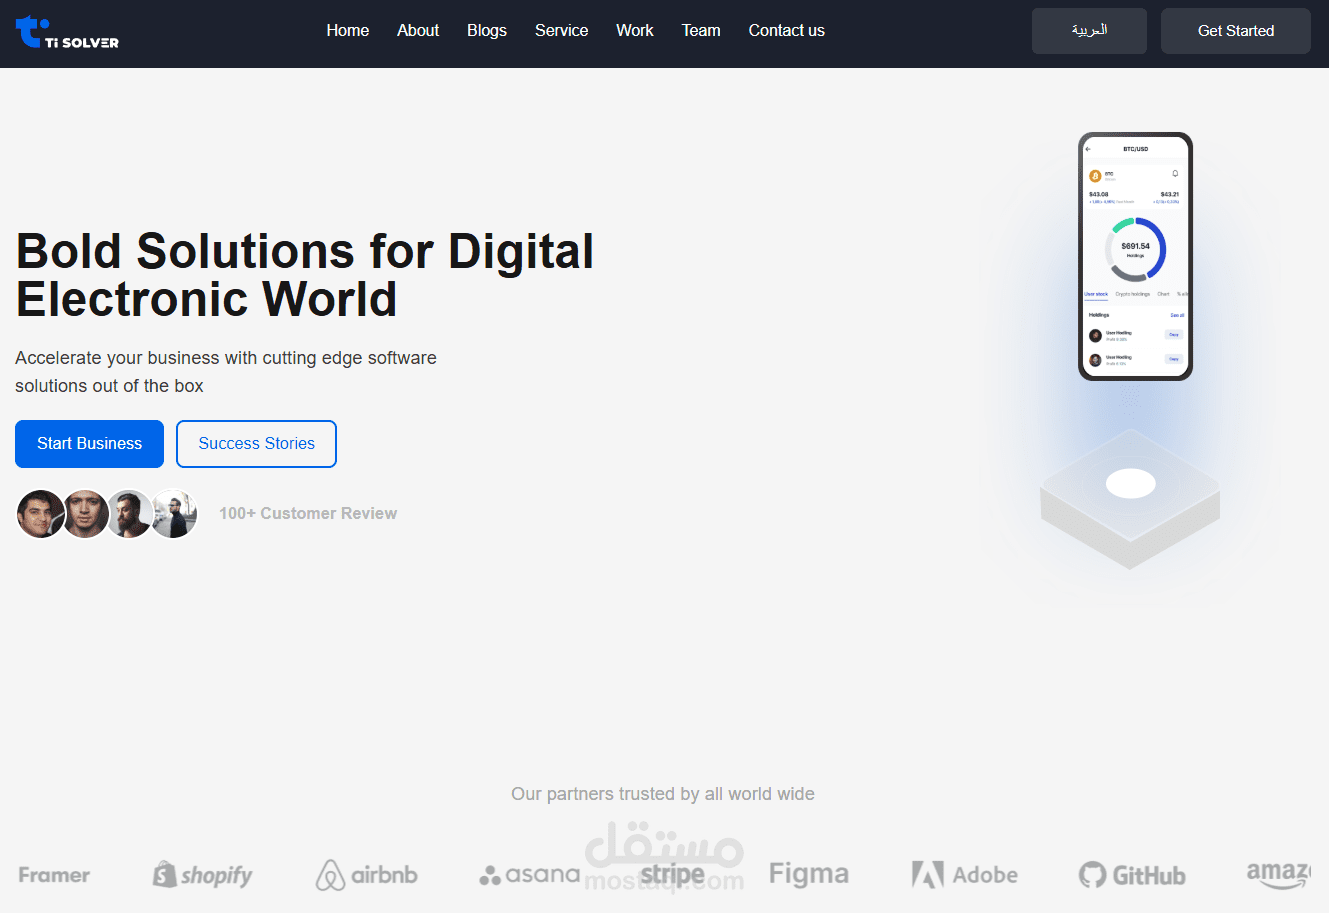Open the Contact us link
The height and width of the screenshot is (913, 1329).
(787, 31)
